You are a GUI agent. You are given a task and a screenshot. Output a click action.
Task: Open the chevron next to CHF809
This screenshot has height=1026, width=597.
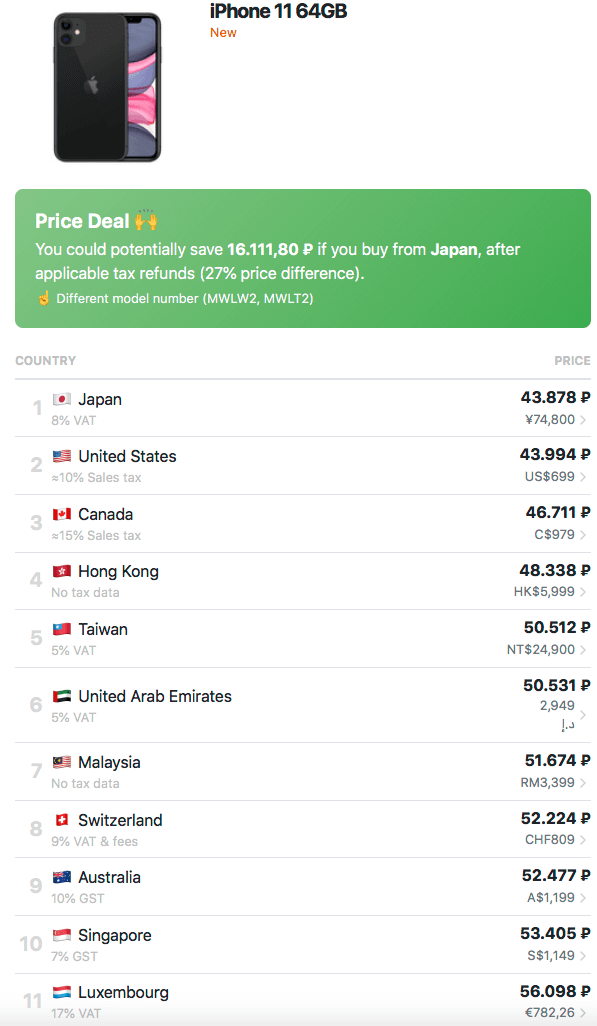click(x=583, y=840)
